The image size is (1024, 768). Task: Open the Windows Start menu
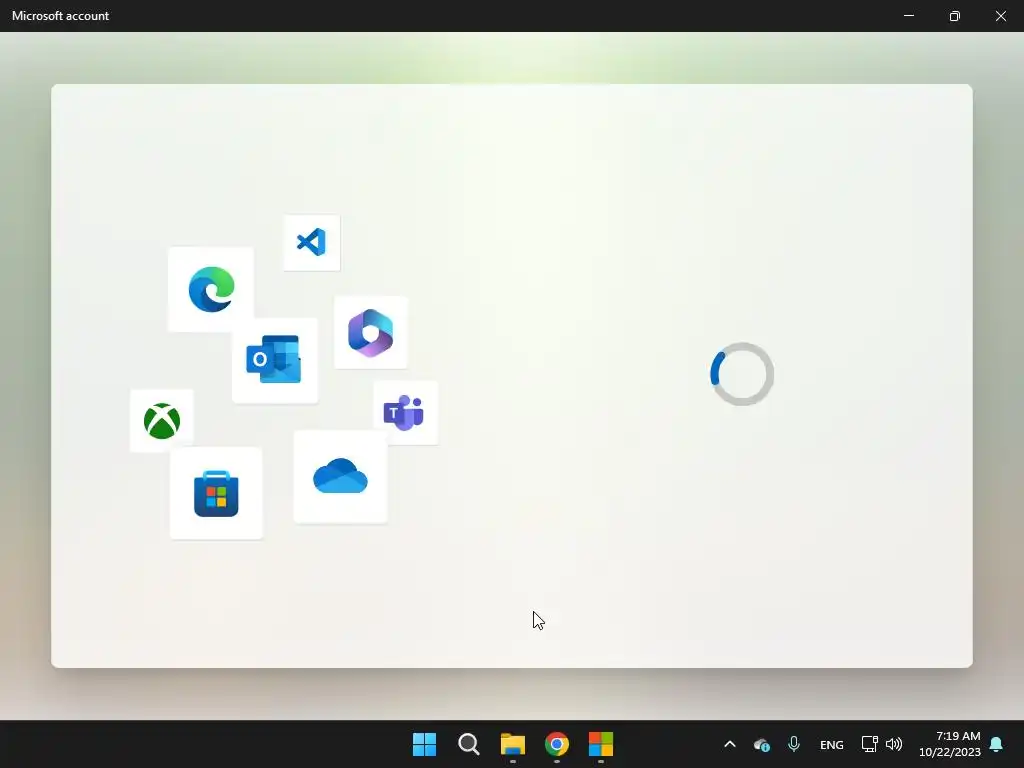coord(424,744)
